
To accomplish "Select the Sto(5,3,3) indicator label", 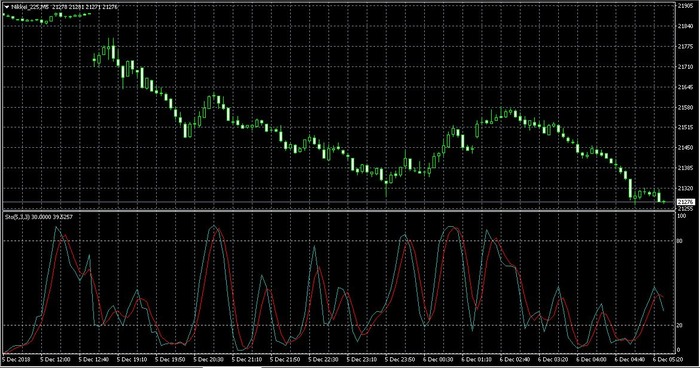I will pyautogui.click(x=17, y=217).
